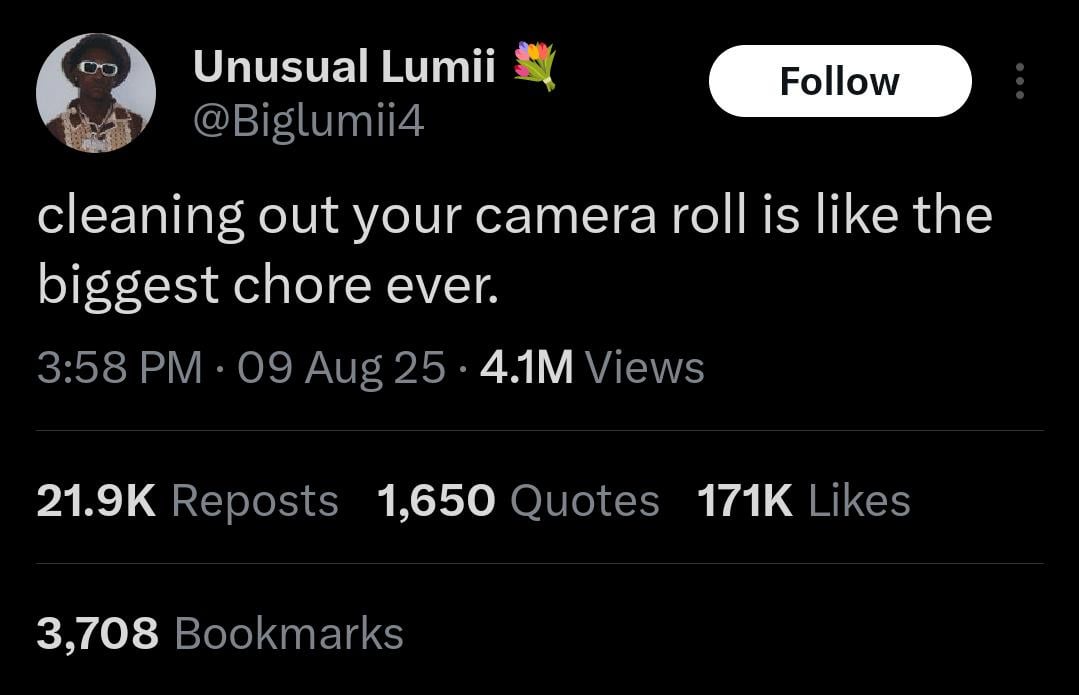Screen dimensions: 1079x695
Task: Open the 1,650 quotes count
Action: tap(436, 500)
